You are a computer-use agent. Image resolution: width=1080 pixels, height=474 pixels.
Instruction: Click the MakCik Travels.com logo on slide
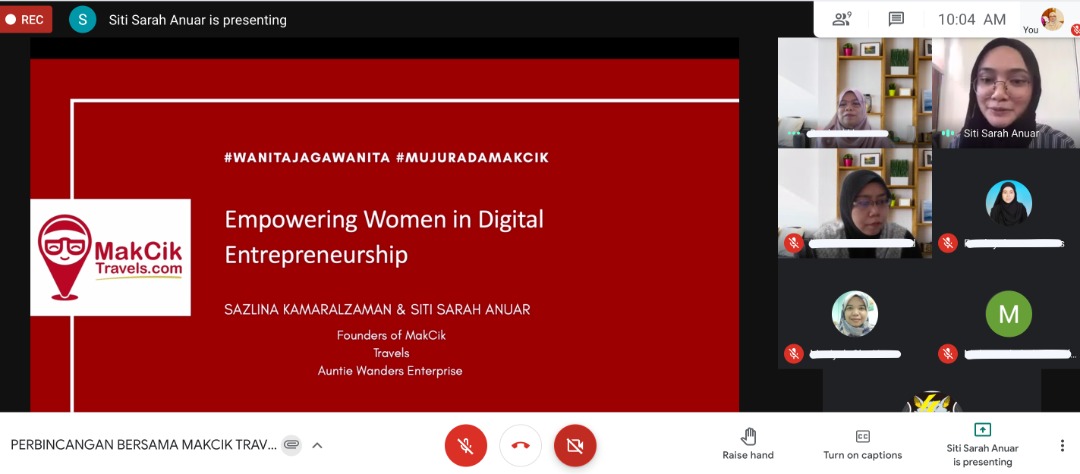[110, 257]
